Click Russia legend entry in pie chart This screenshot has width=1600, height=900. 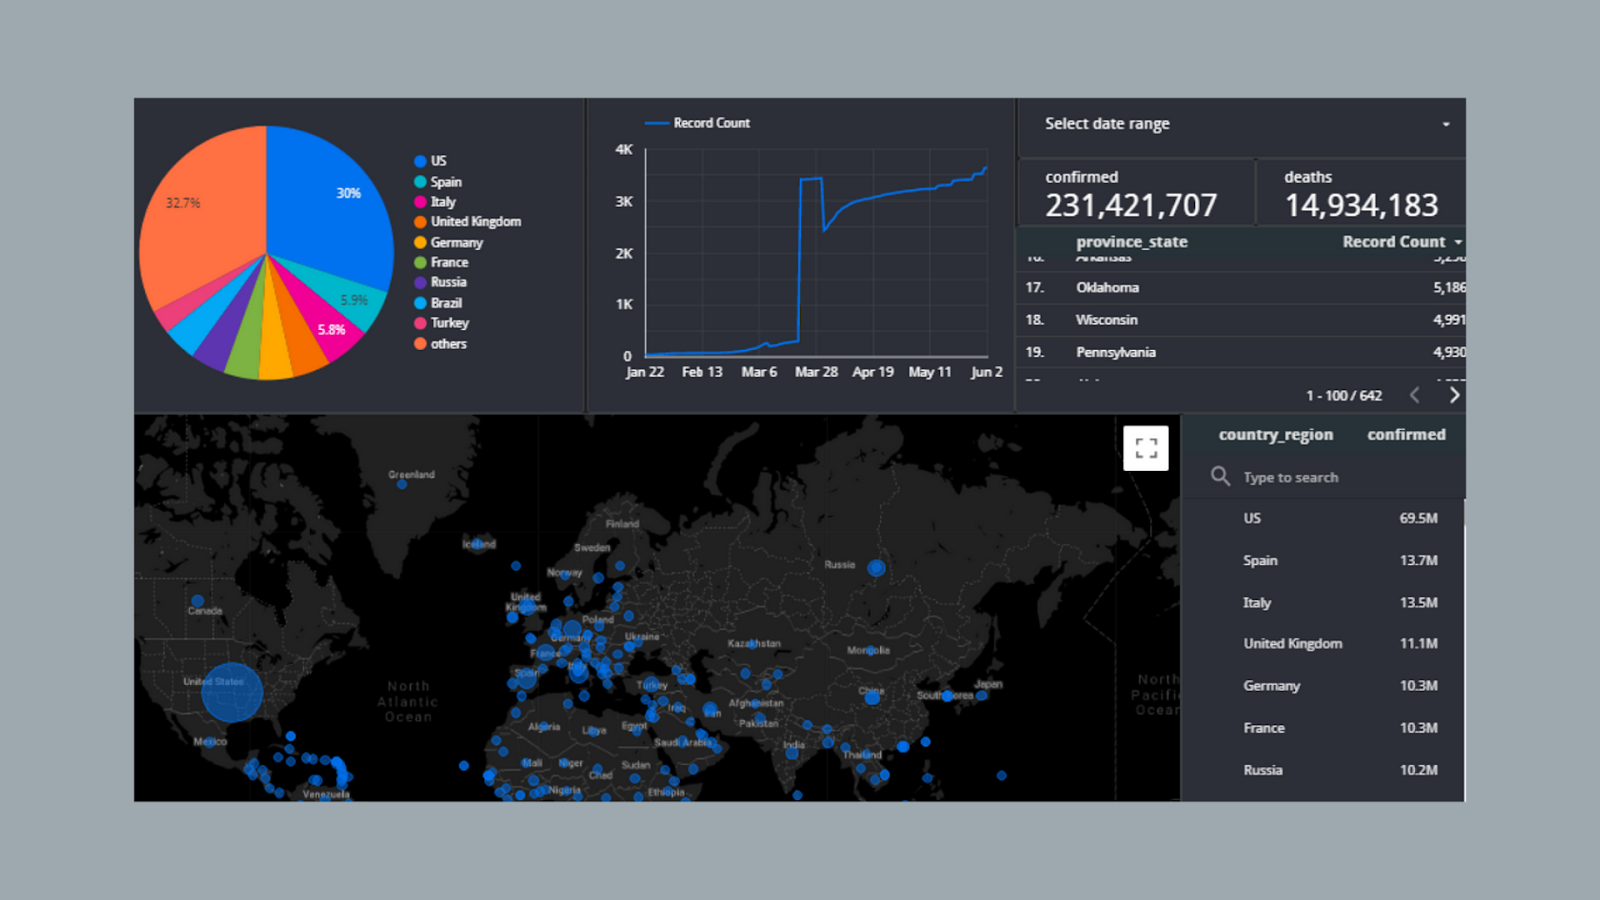tap(440, 282)
